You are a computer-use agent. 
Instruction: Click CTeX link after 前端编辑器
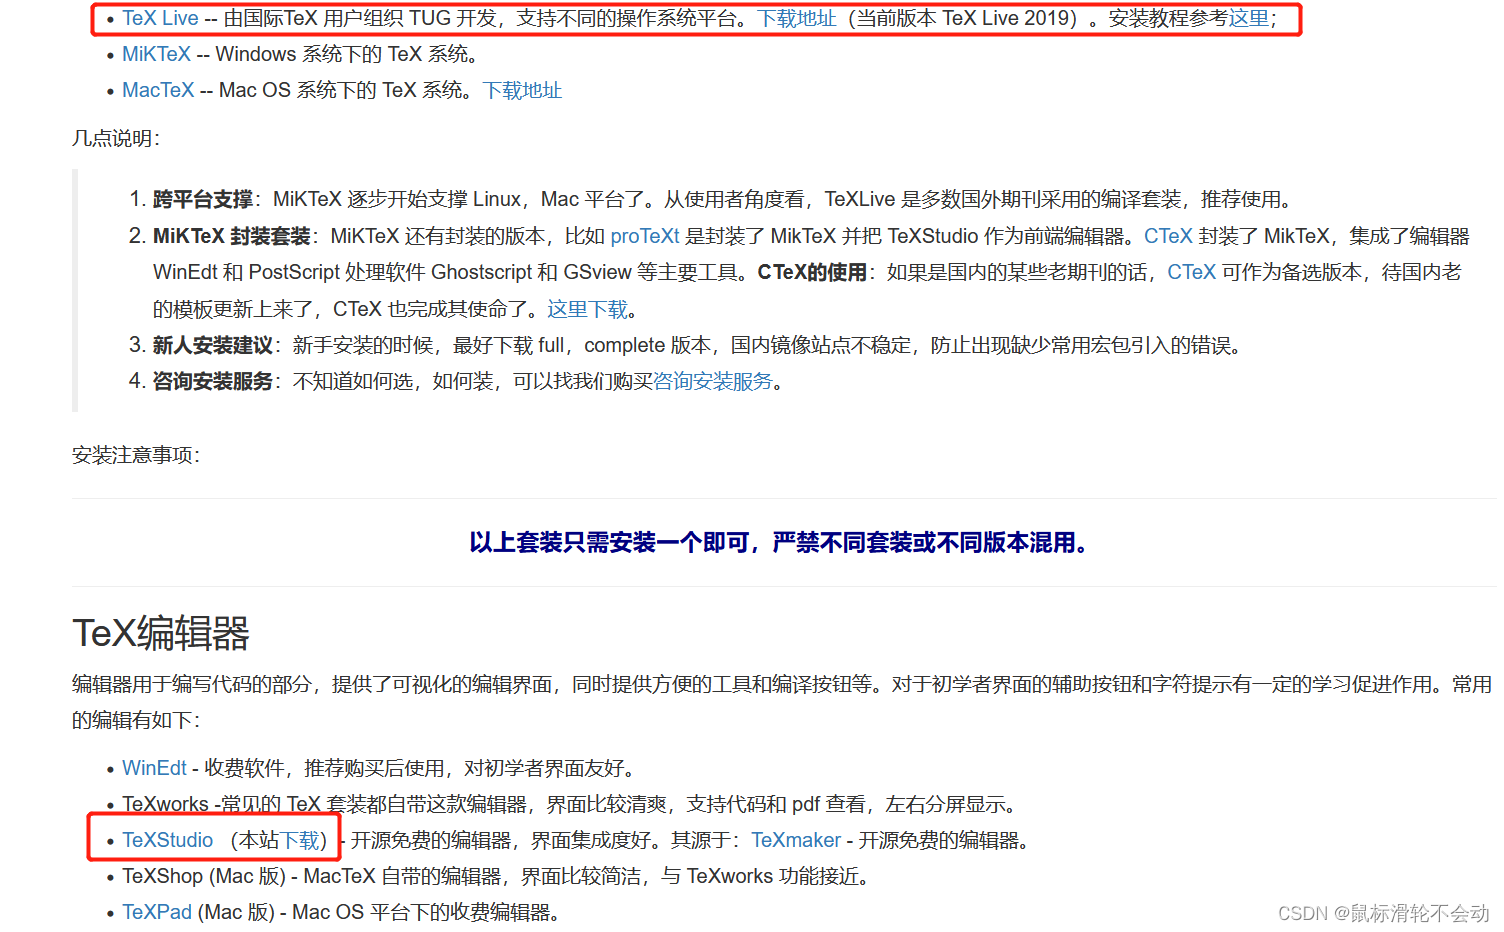(1168, 236)
